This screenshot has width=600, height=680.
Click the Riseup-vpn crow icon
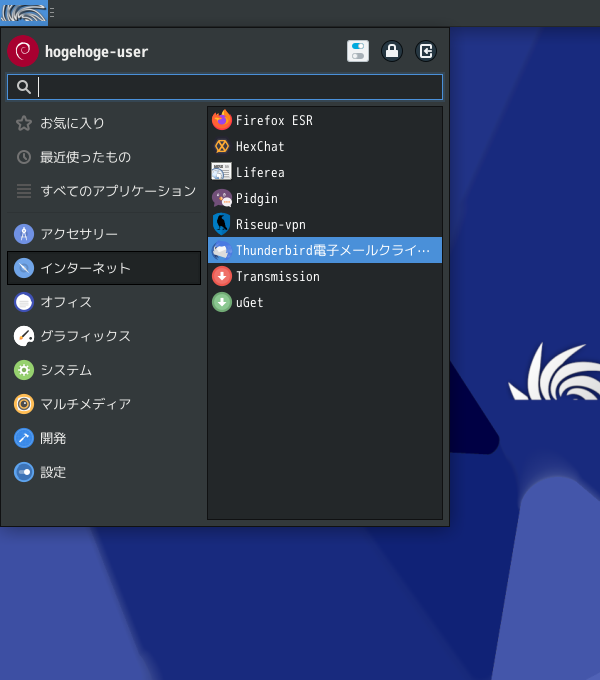tap(222, 224)
